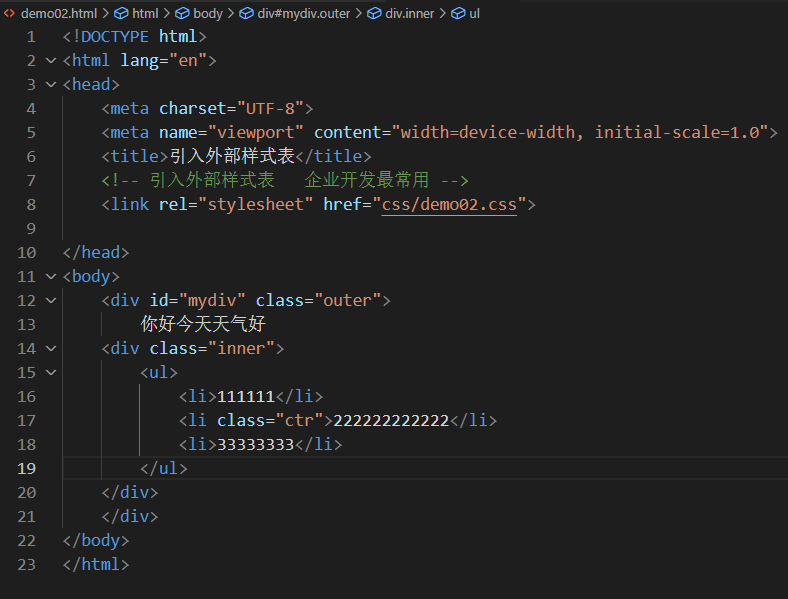Click the "outer" class value
788x599 pixels.
[x=348, y=301]
